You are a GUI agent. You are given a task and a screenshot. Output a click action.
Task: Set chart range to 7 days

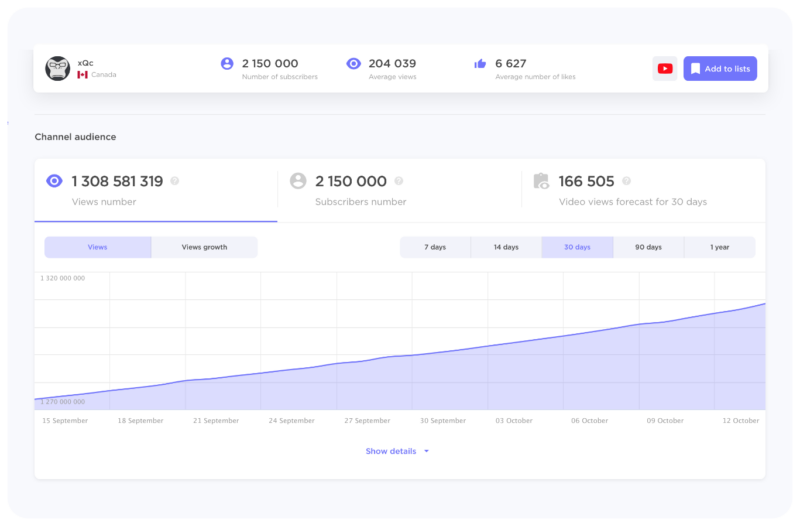coord(435,247)
